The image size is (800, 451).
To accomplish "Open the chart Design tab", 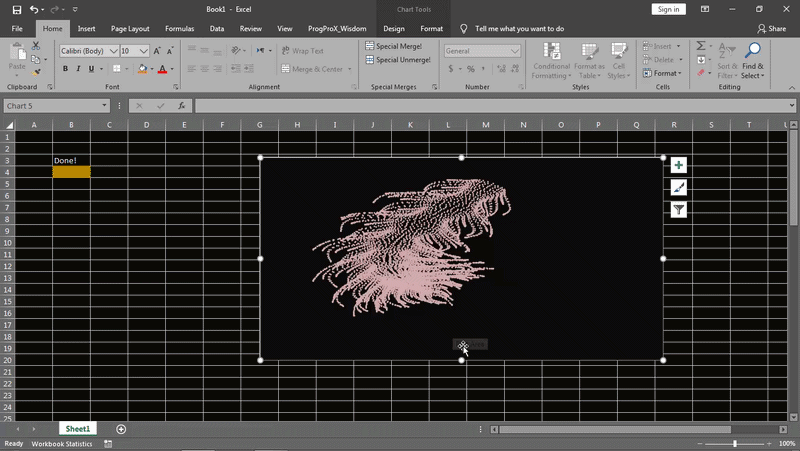I will point(394,29).
